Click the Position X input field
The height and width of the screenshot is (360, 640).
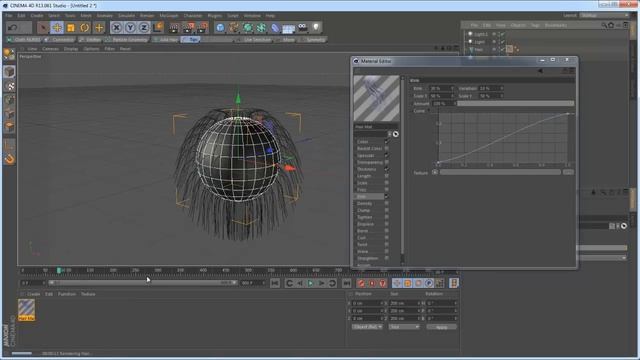pos(367,303)
